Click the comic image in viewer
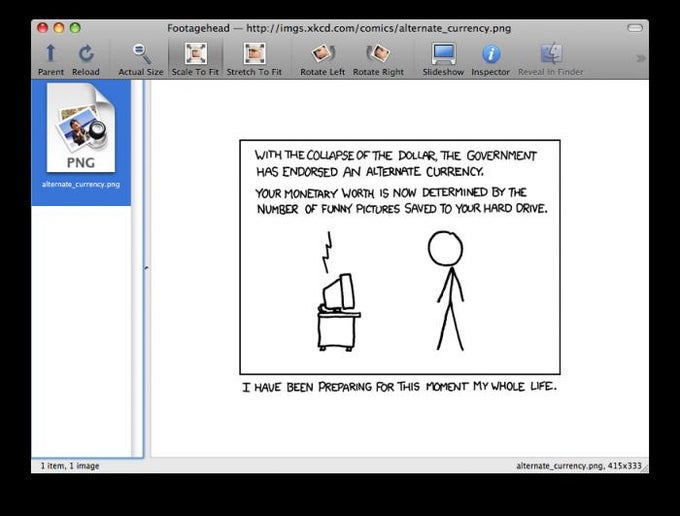This screenshot has height=516, width=680. pos(400,267)
